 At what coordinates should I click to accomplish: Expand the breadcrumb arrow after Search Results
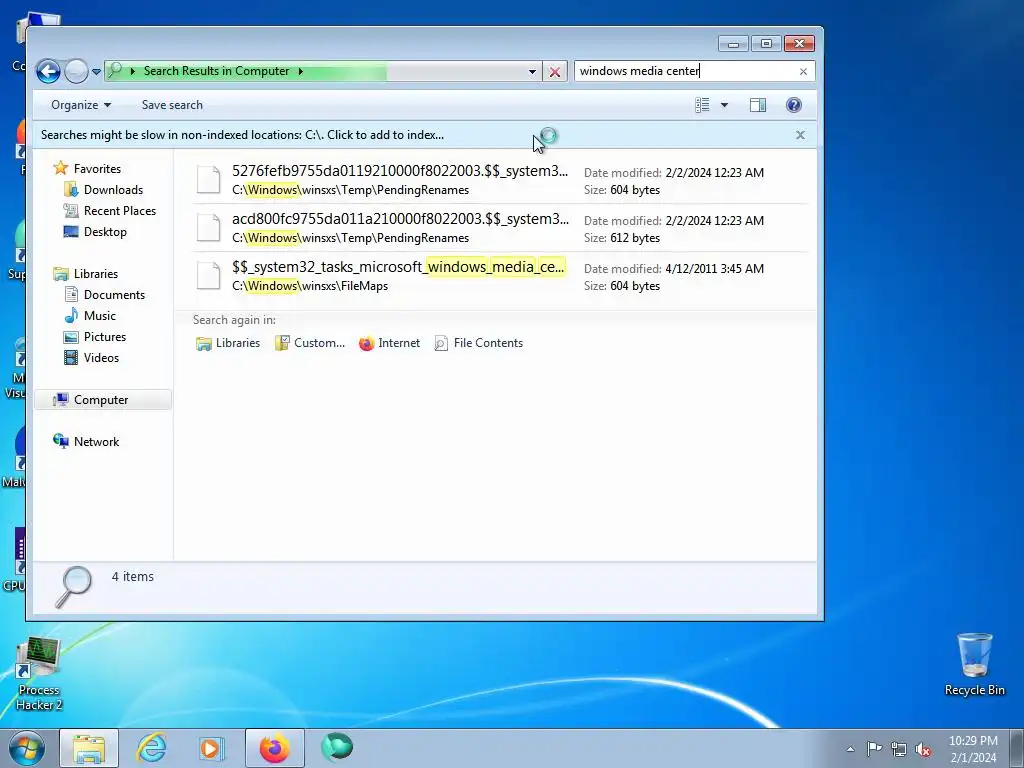(300, 71)
